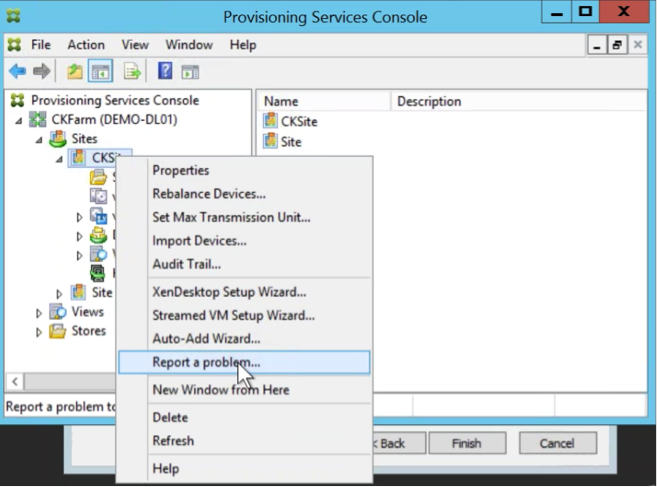The height and width of the screenshot is (487, 657).
Task: Open the View menu
Action: pos(135,44)
